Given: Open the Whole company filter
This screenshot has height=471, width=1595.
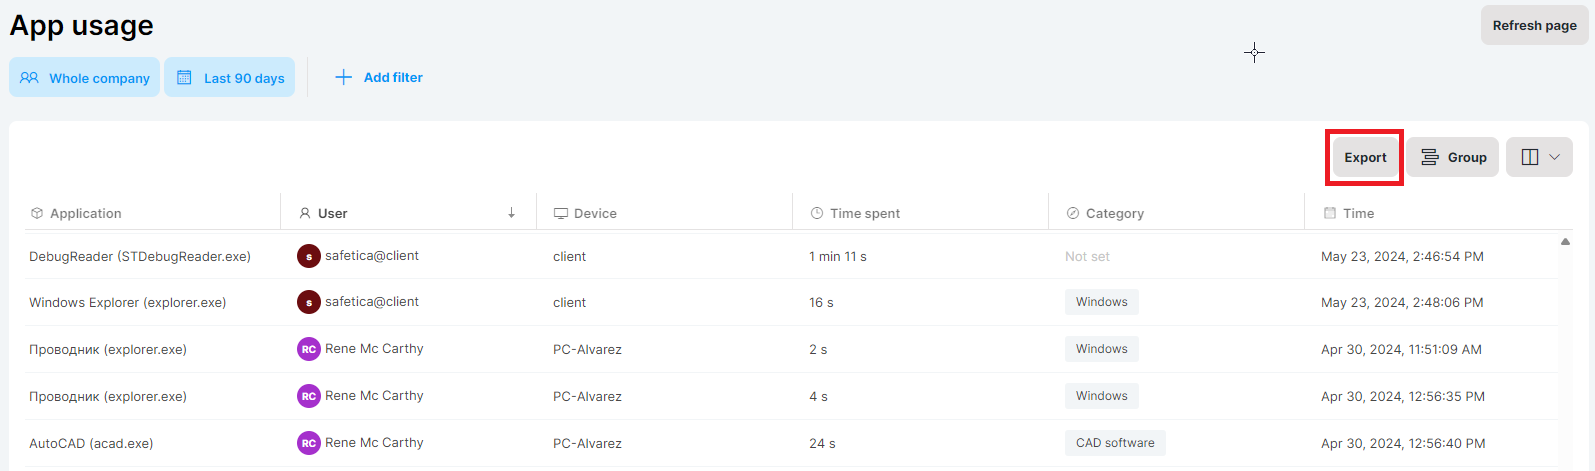Looking at the screenshot, I should (x=85, y=77).
